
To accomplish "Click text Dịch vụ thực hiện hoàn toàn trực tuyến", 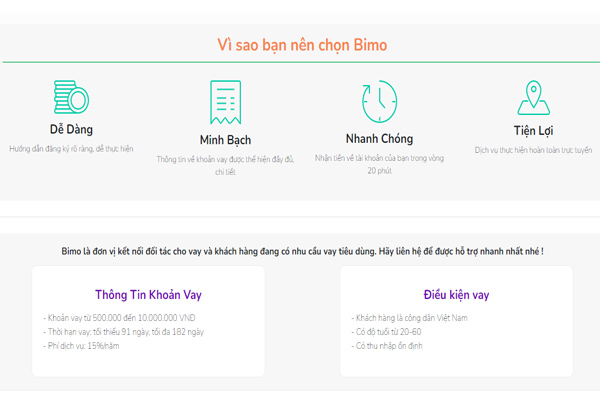I will pos(533,150).
